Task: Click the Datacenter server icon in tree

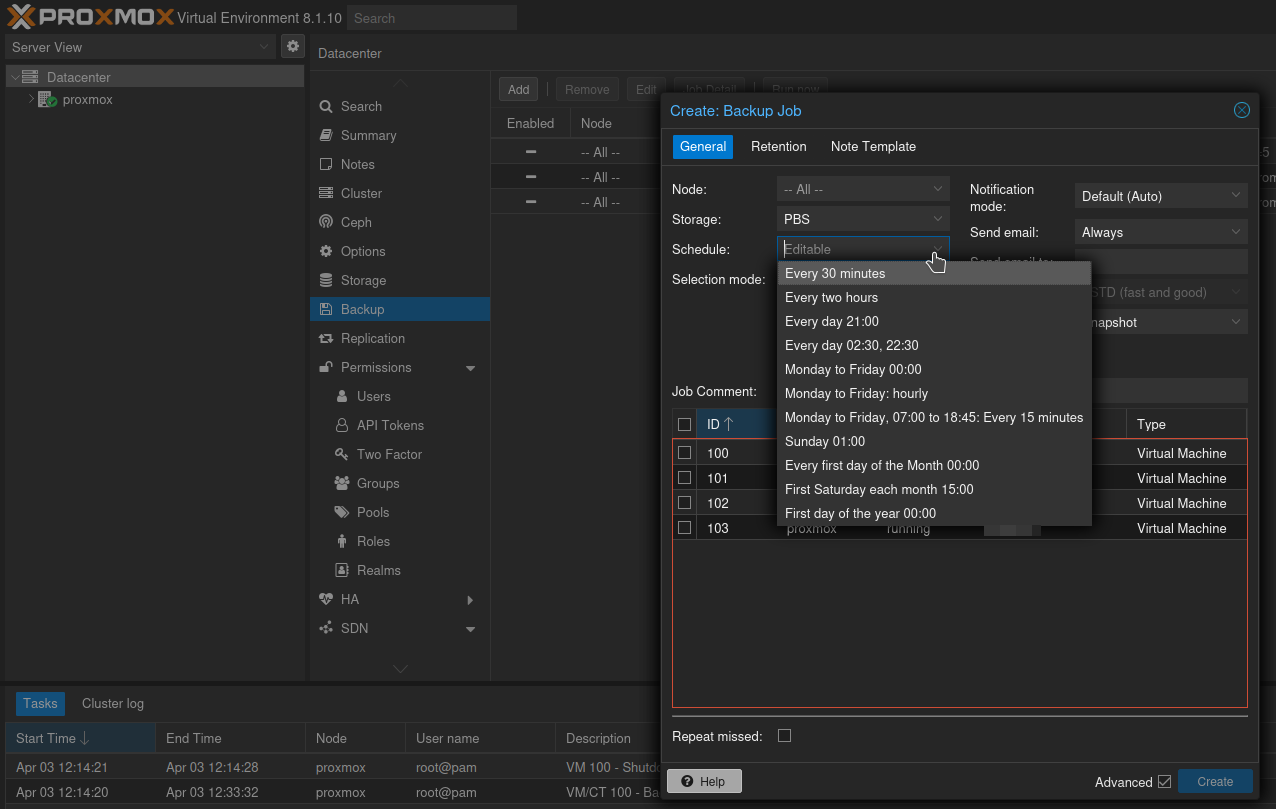Action: [x=30, y=77]
